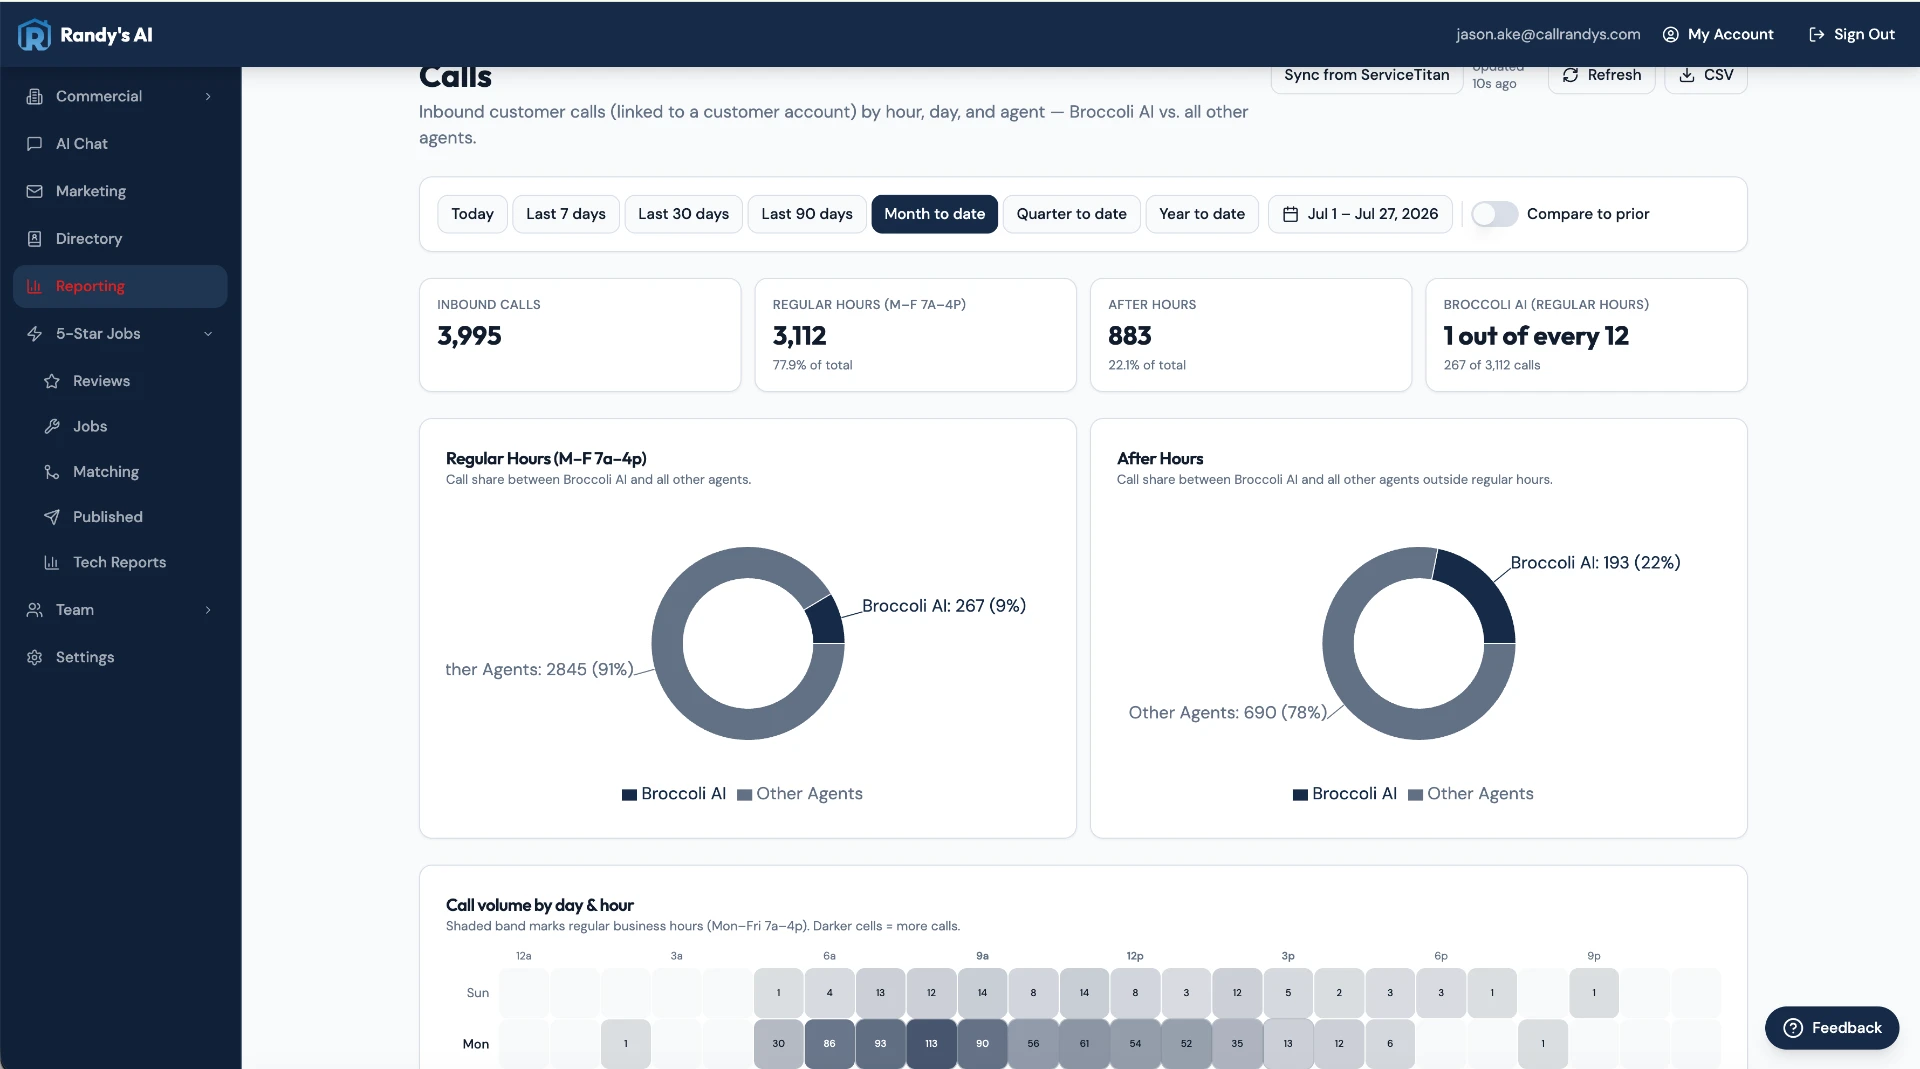Click the Published paper plane icon
This screenshot has height=1069, width=1920.
[x=52, y=517]
